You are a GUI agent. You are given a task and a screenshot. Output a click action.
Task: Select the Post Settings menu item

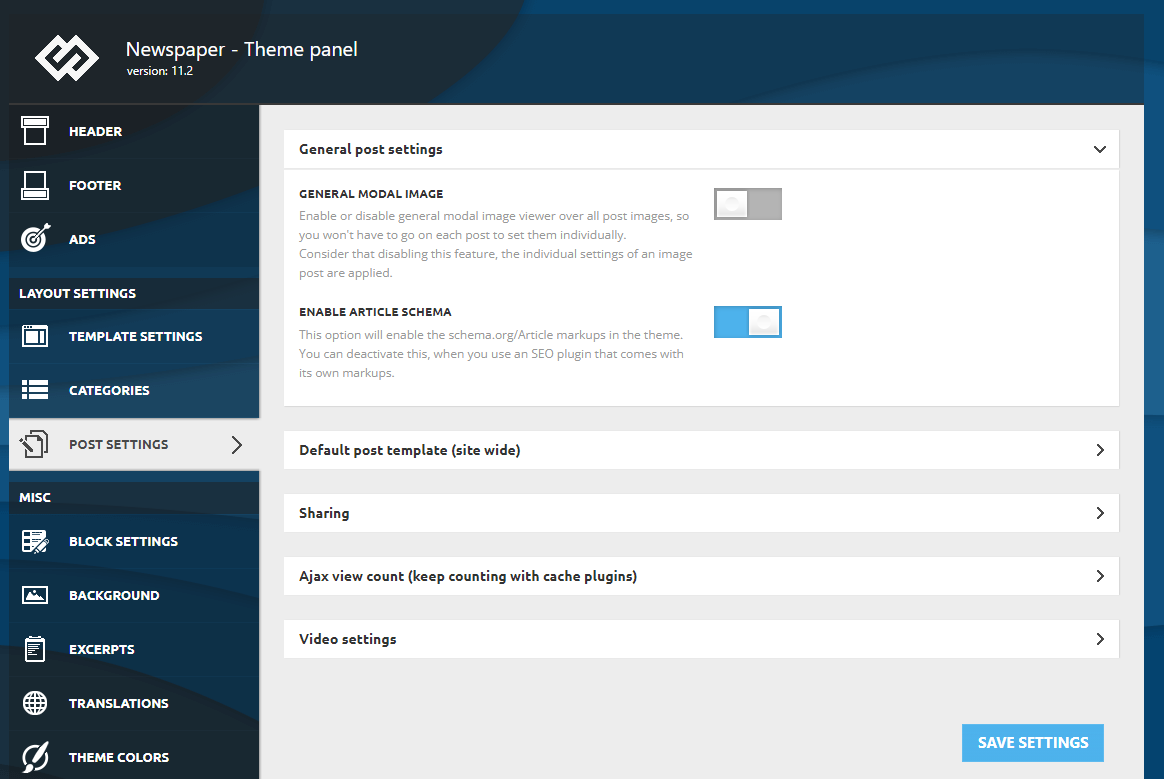[134, 444]
